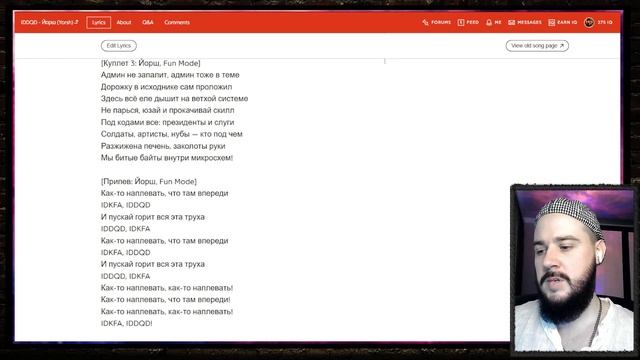Click lyric 'Как-то наплевать, что там впереди!'
This screenshot has width=640, height=360.
[x=166, y=300]
